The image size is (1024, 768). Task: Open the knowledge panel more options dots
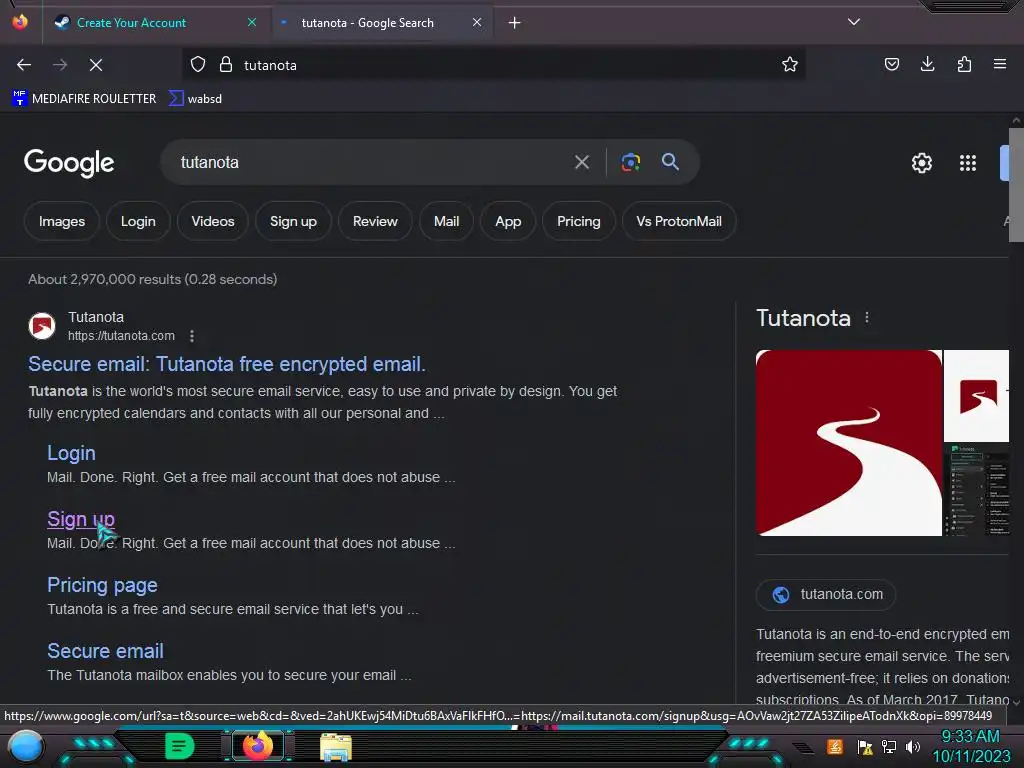pos(867,317)
